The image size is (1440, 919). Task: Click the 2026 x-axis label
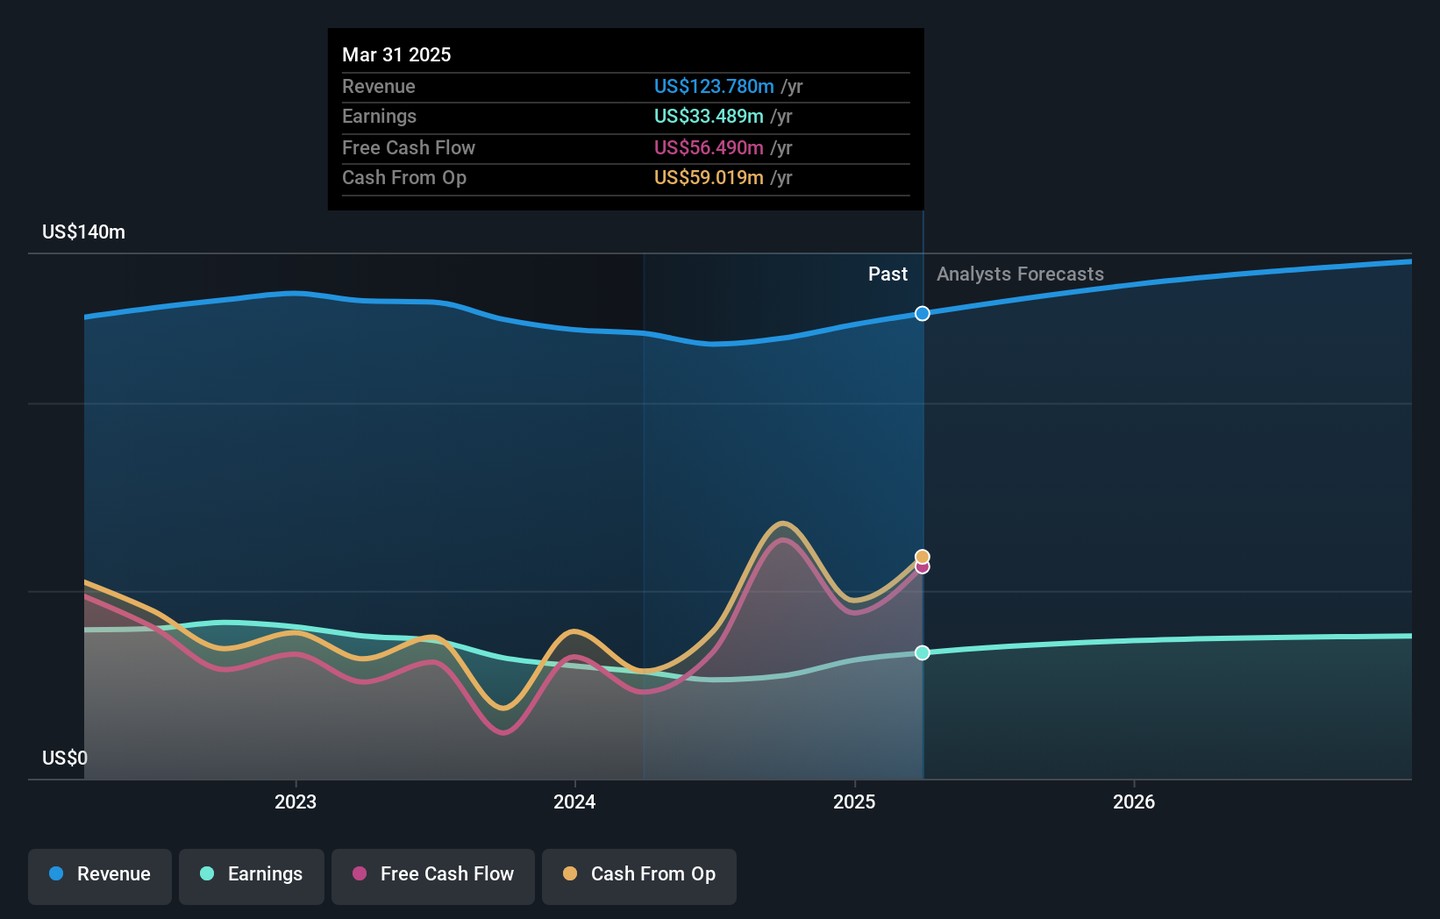(1133, 802)
